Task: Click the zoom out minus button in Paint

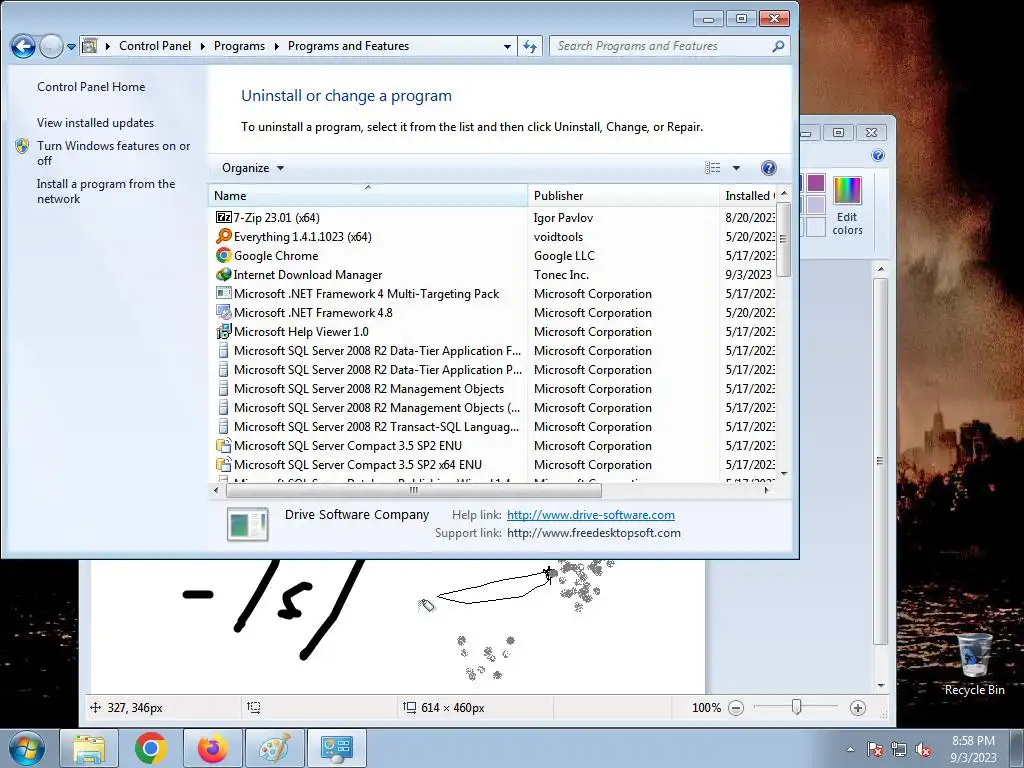Action: click(x=736, y=707)
